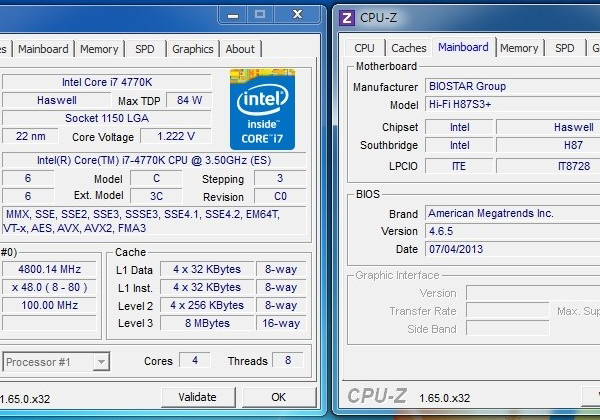
Task: Click the processor name Intel Core i7 4770K
Action: point(107,82)
